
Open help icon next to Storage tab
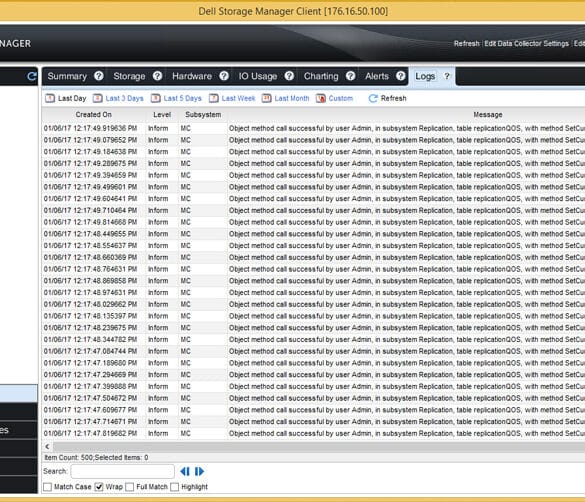(157, 76)
